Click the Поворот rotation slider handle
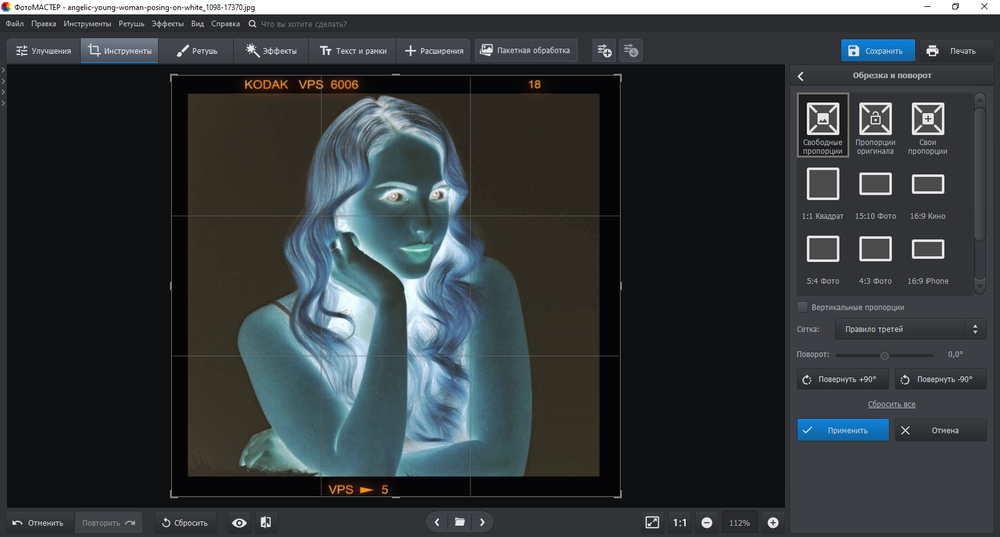The image size is (1000, 537). pos(884,355)
